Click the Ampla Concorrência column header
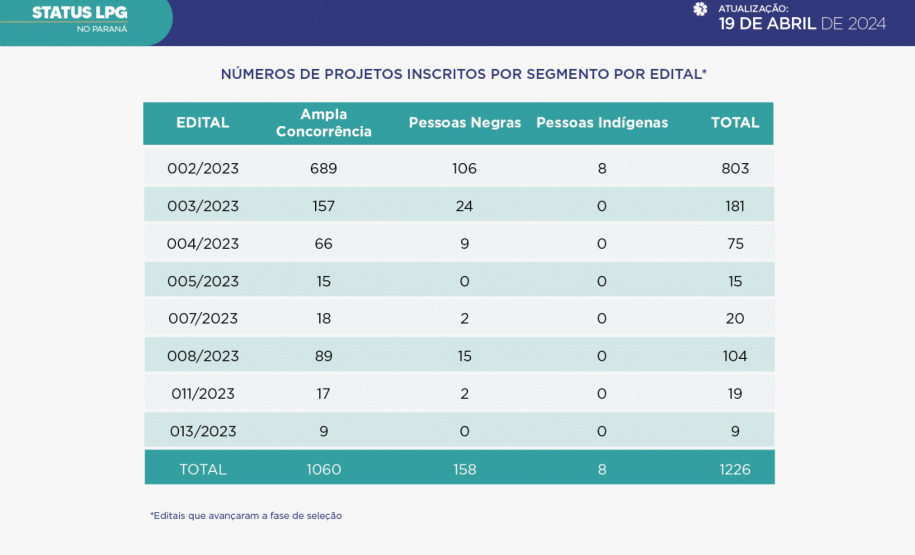Viewport: 915px width, 555px height. [323, 123]
